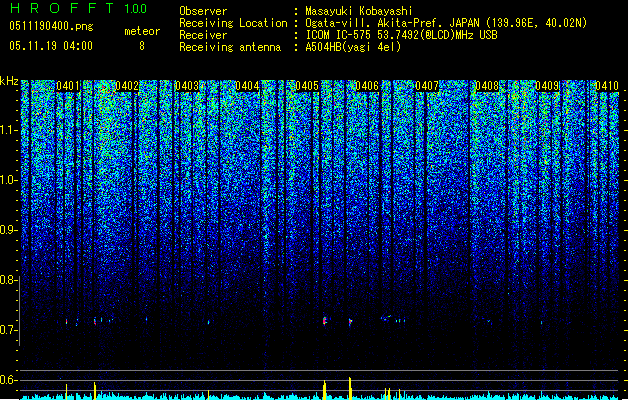Image resolution: width=629 pixels, height=400 pixels.
Task: Select the file name 0511190400.png
Action: pyautogui.click(x=51, y=26)
